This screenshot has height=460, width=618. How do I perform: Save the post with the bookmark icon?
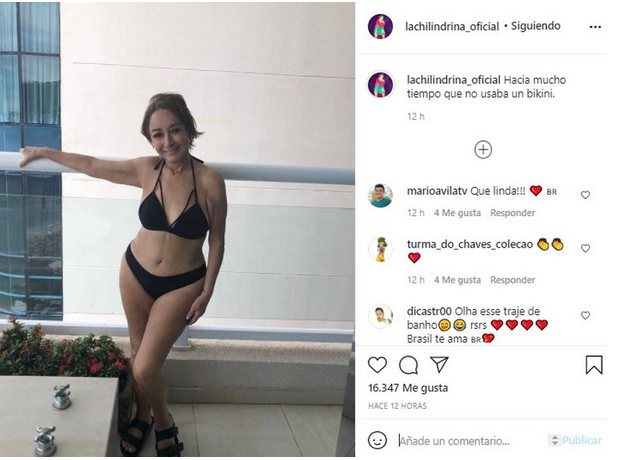[x=594, y=365]
